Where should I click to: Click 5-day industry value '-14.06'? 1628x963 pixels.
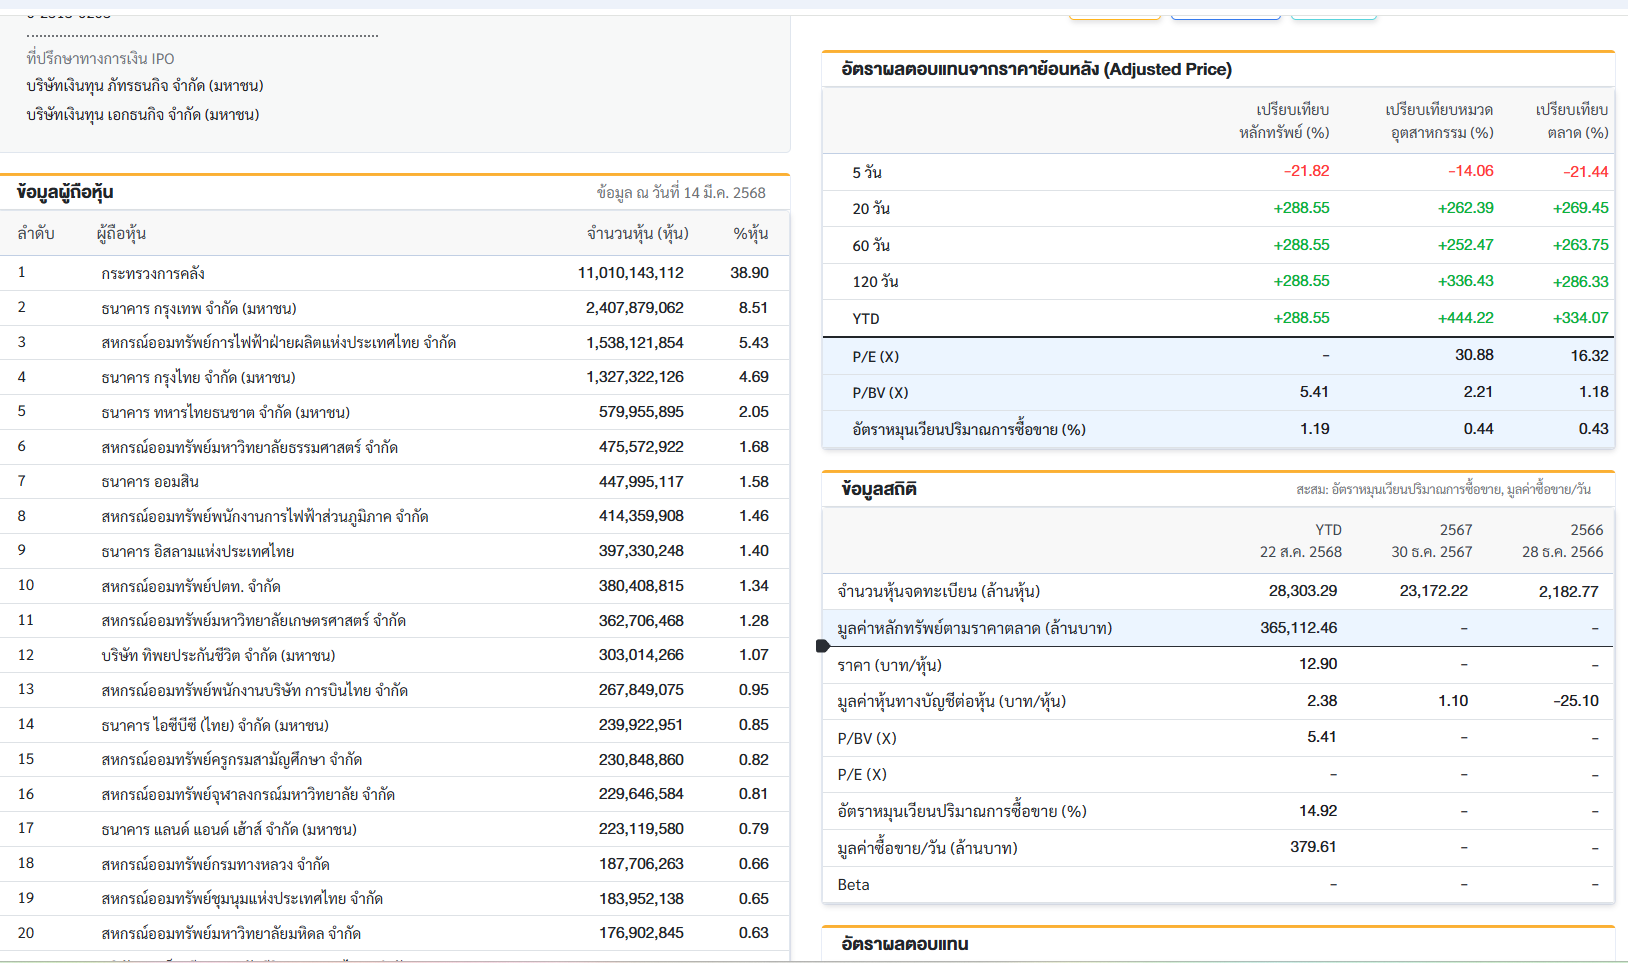coord(1470,171)
